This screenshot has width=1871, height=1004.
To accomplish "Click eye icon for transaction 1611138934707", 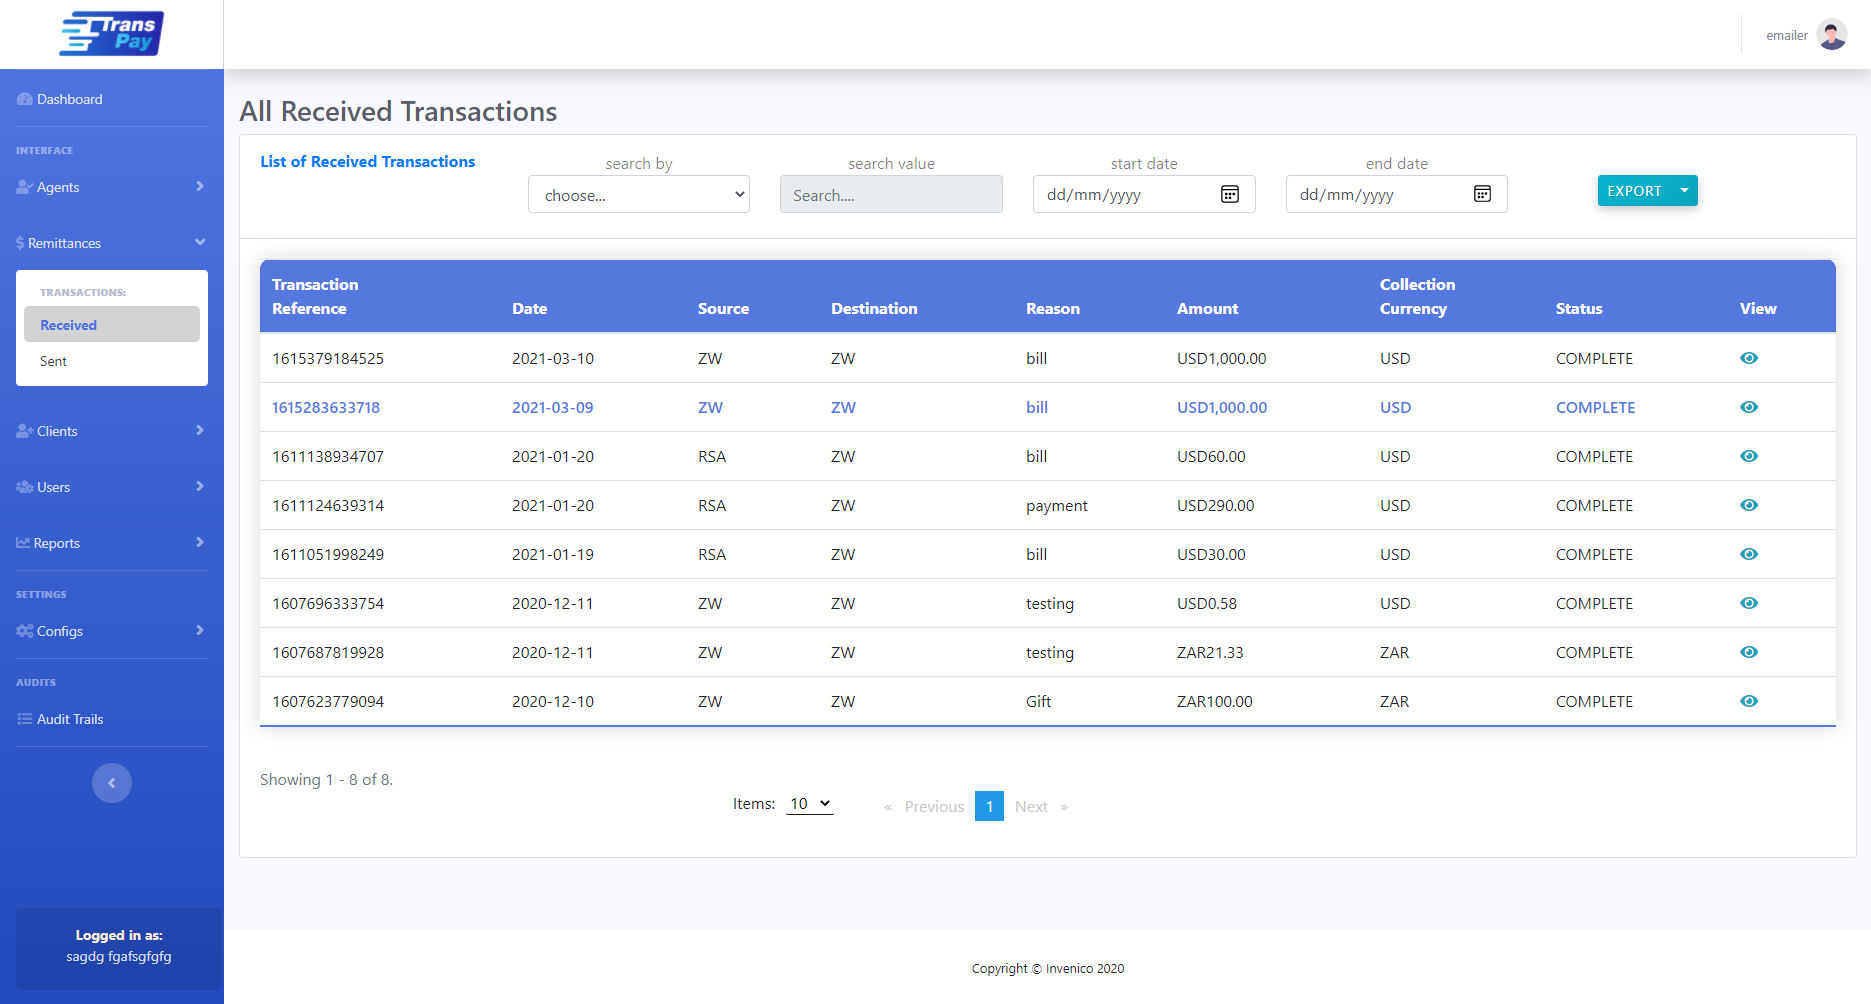I will point(1749,456).
